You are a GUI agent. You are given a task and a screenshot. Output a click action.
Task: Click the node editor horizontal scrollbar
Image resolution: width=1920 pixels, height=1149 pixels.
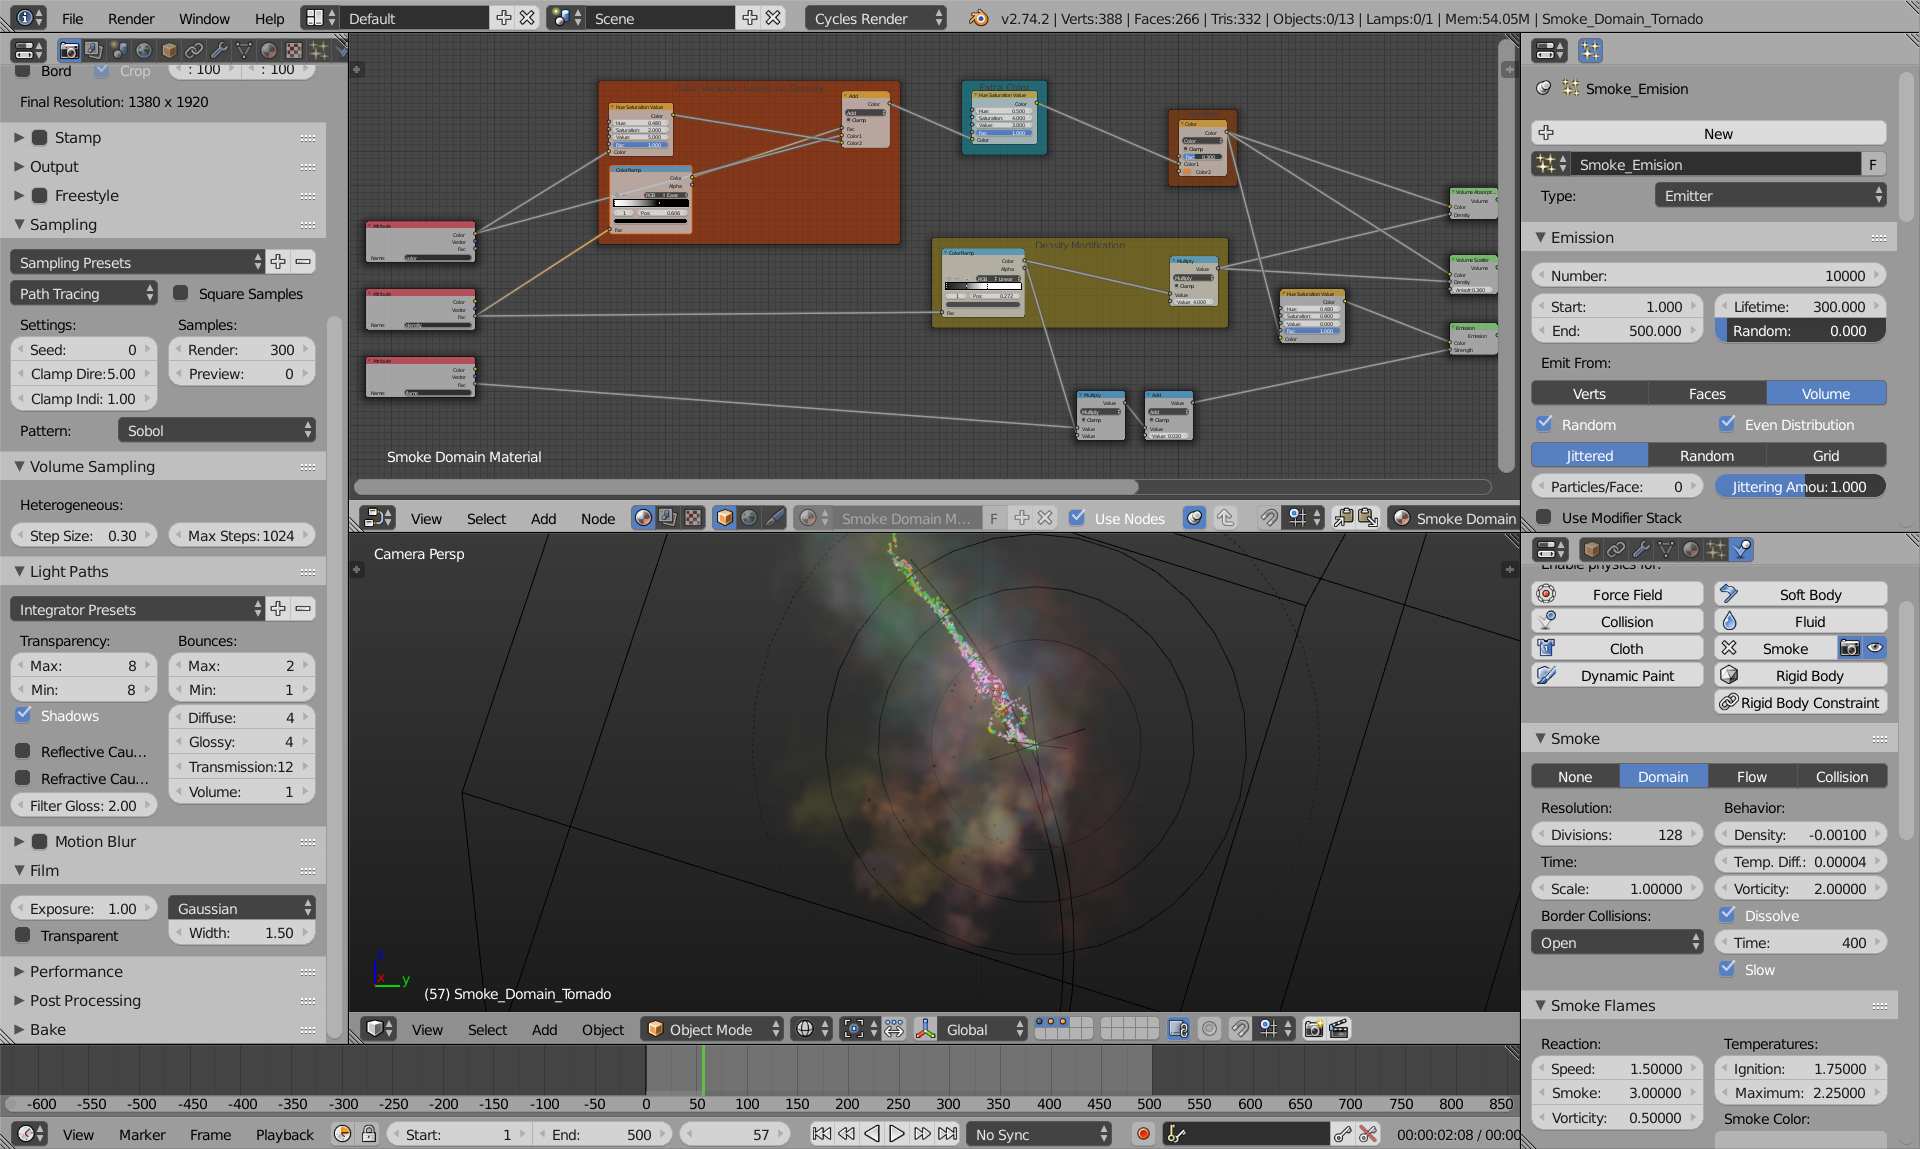click(746, 486)
